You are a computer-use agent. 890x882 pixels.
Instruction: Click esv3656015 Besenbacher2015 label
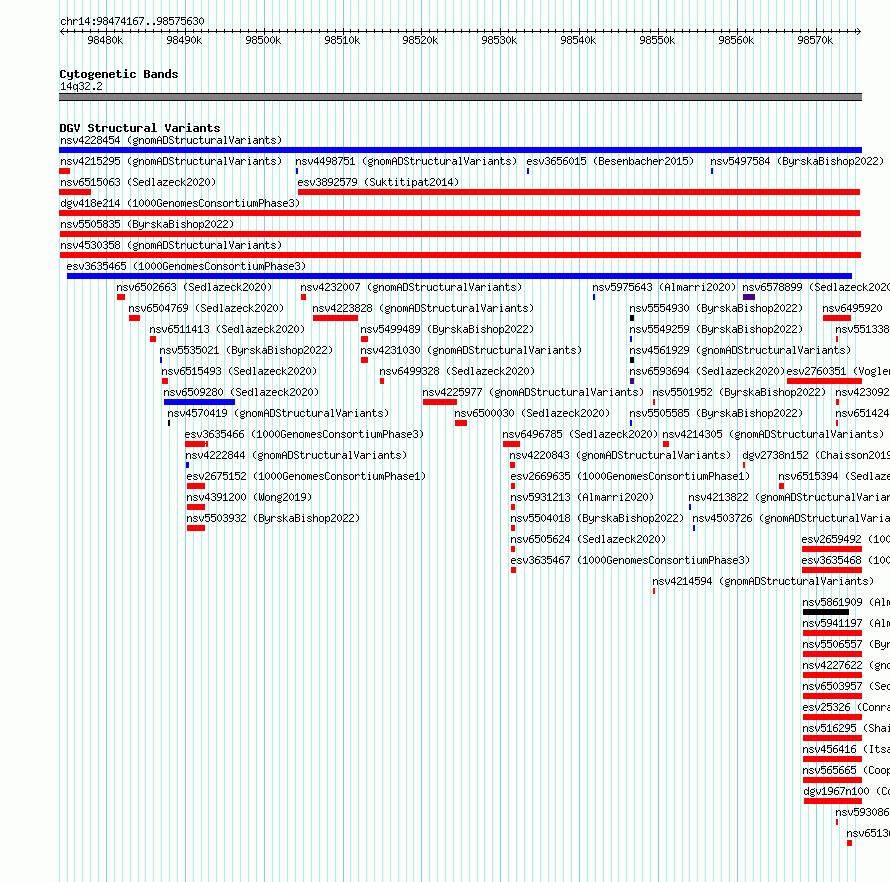pyautogui.click(x=610, y=161)
